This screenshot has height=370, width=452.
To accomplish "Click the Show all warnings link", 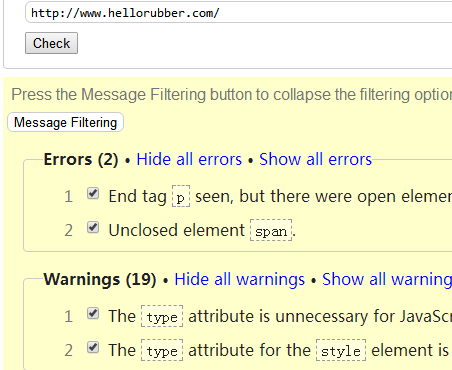I will pyautogui.click(x=387, y=279).
